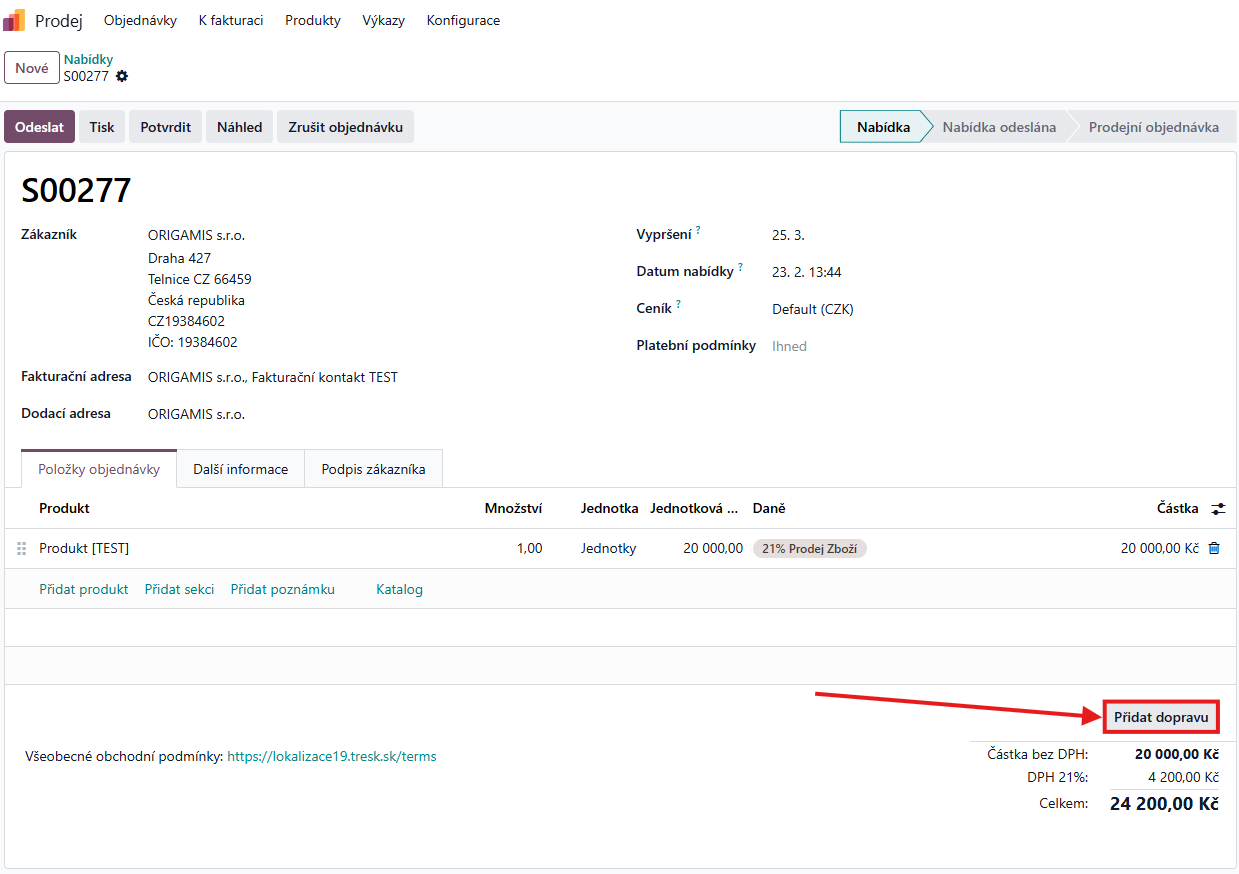
Task: Open the Zákazník field with ORIGAMIS s.r.o.
Action: (196, 235)
